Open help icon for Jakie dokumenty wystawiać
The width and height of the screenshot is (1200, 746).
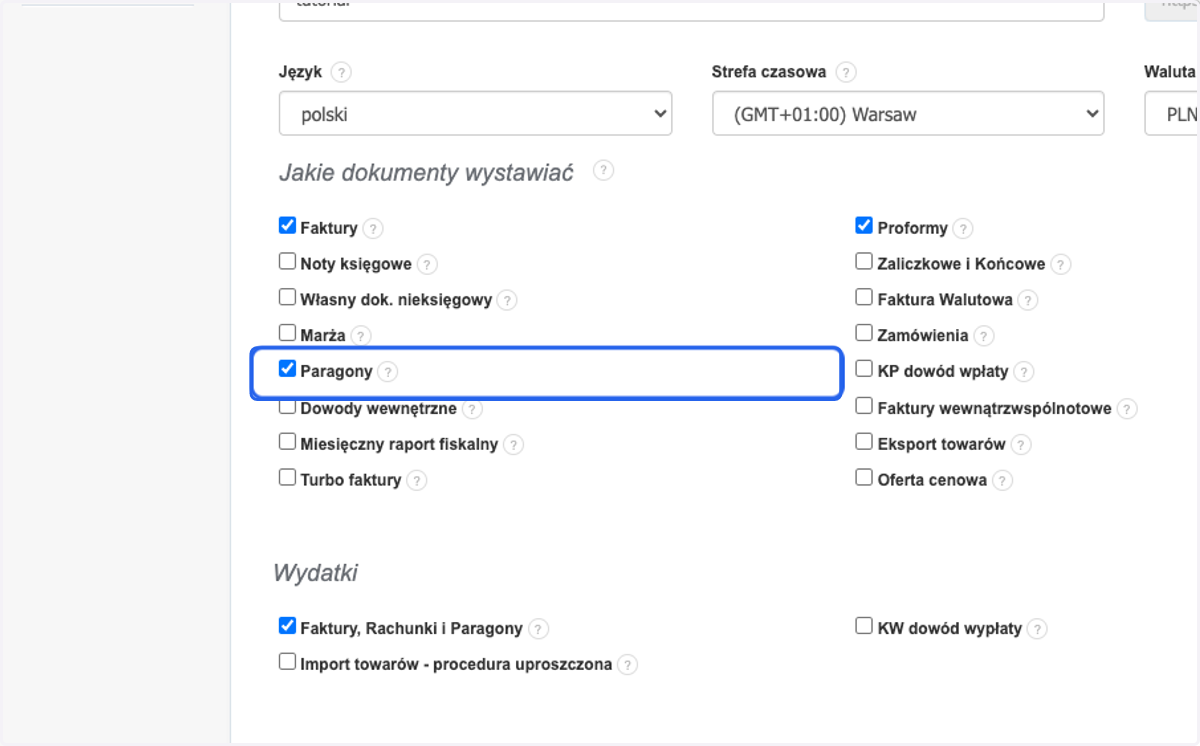click(x=603, y=170)
